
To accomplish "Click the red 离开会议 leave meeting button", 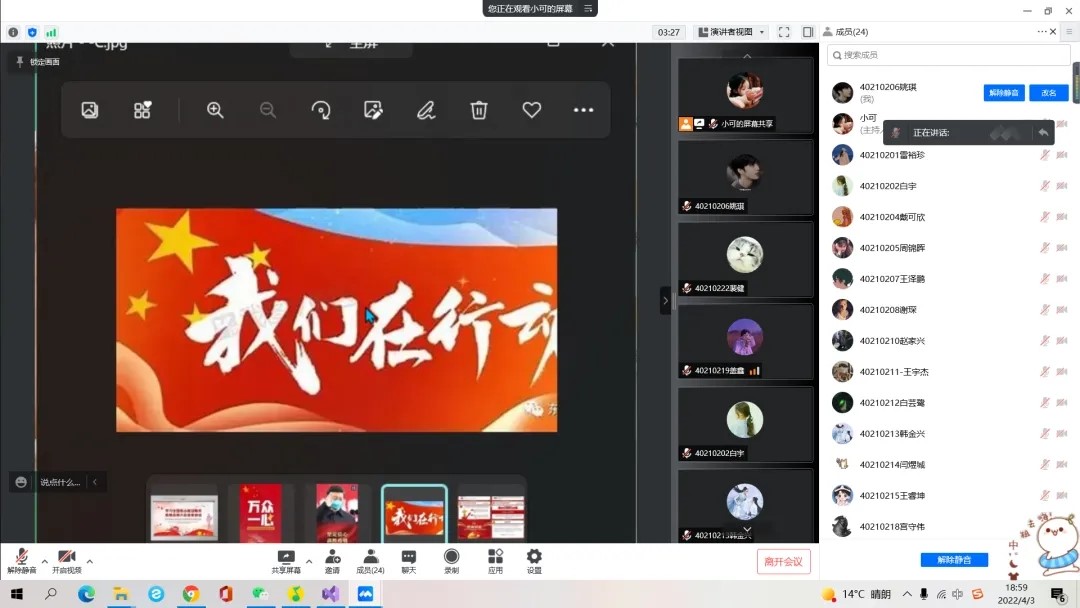I will pyautogui.click(x=783, y=561).
